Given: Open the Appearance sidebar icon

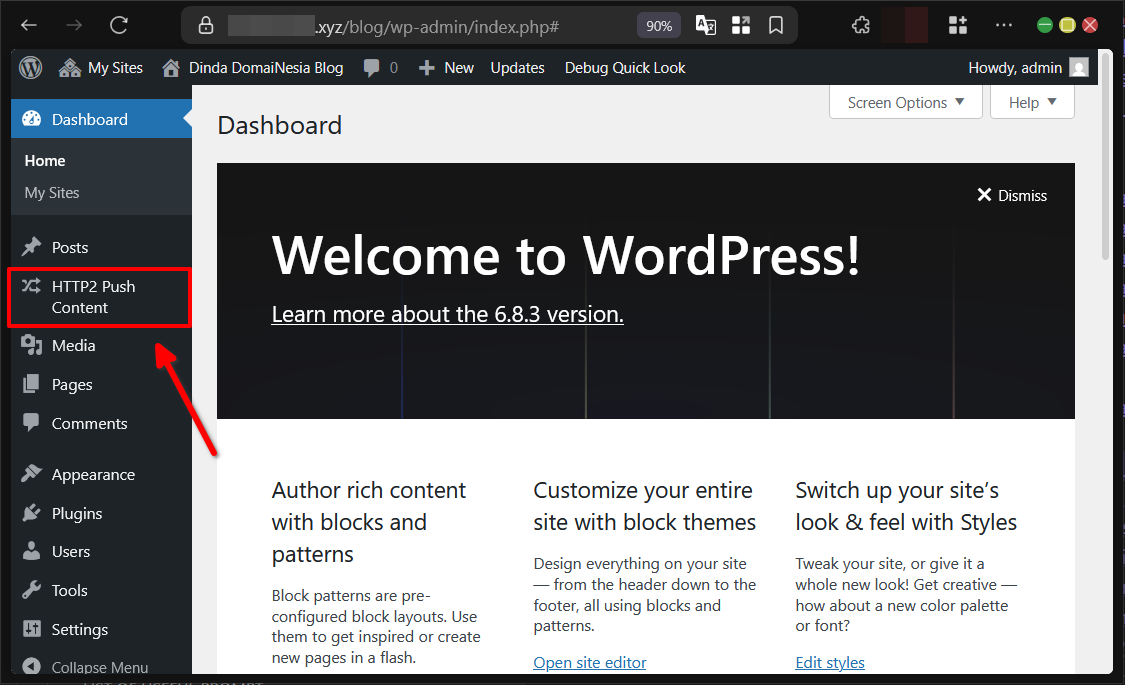Looking at the screenshot, I should (x=33, y=474).
